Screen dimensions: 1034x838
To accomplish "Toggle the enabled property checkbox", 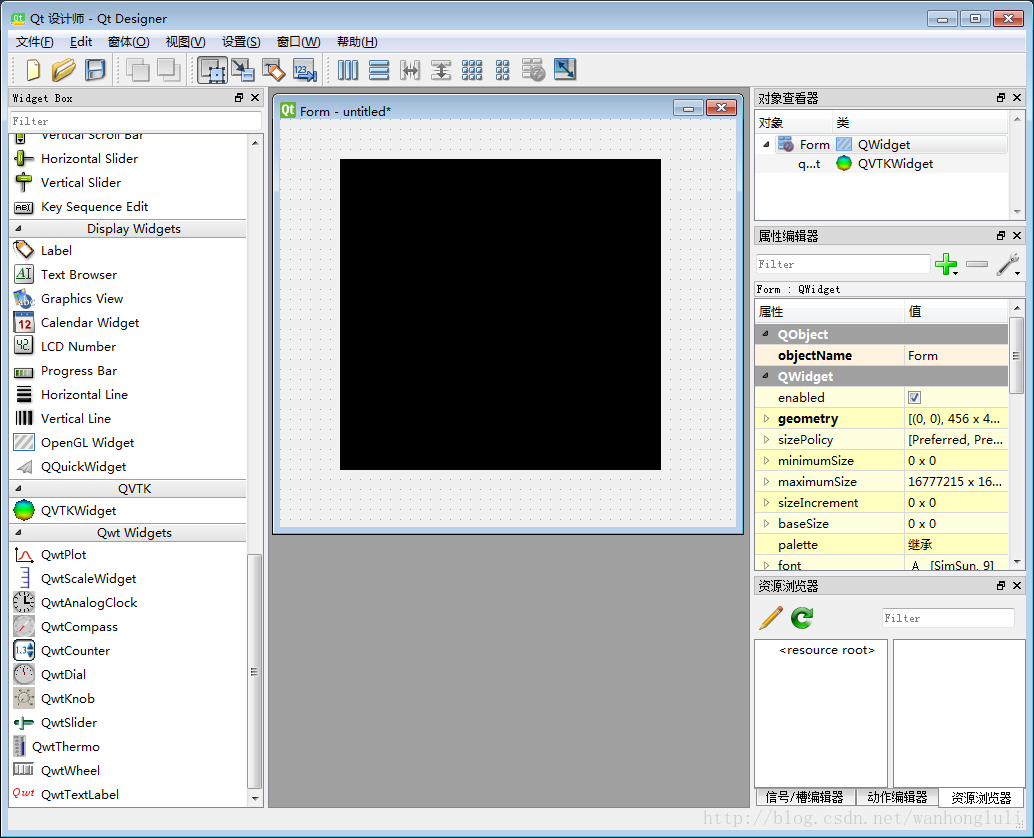I will (914, 398).
